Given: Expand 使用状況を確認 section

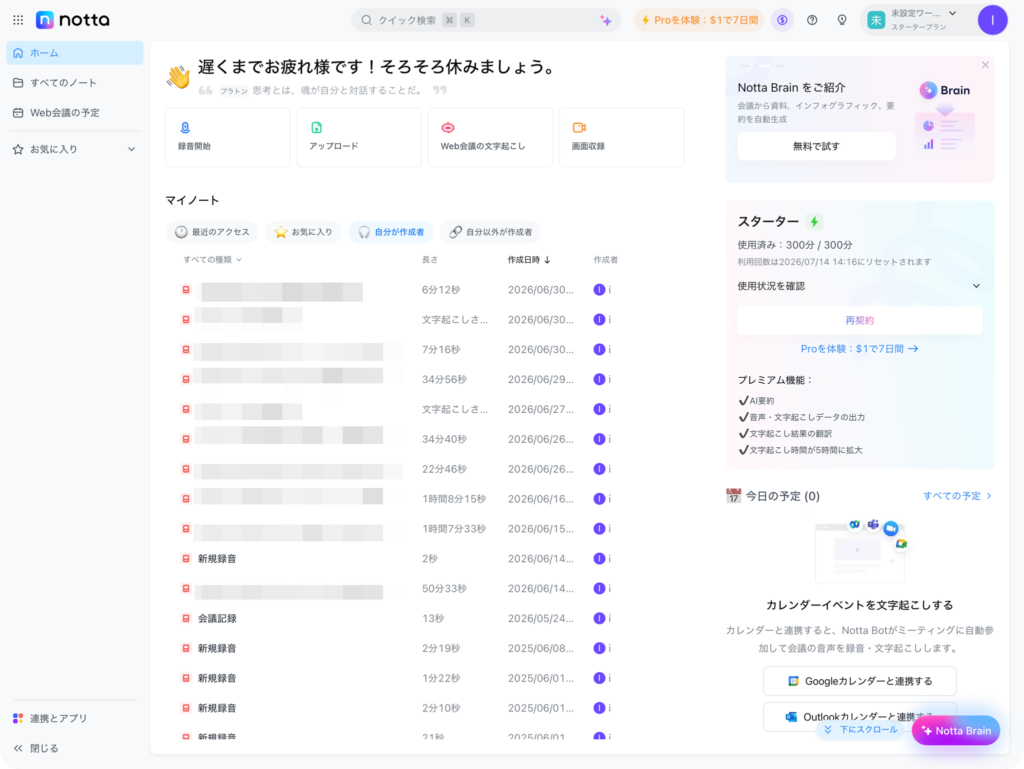Looking at the screenshot, I should pyautogui.click(x=859, y=286).
